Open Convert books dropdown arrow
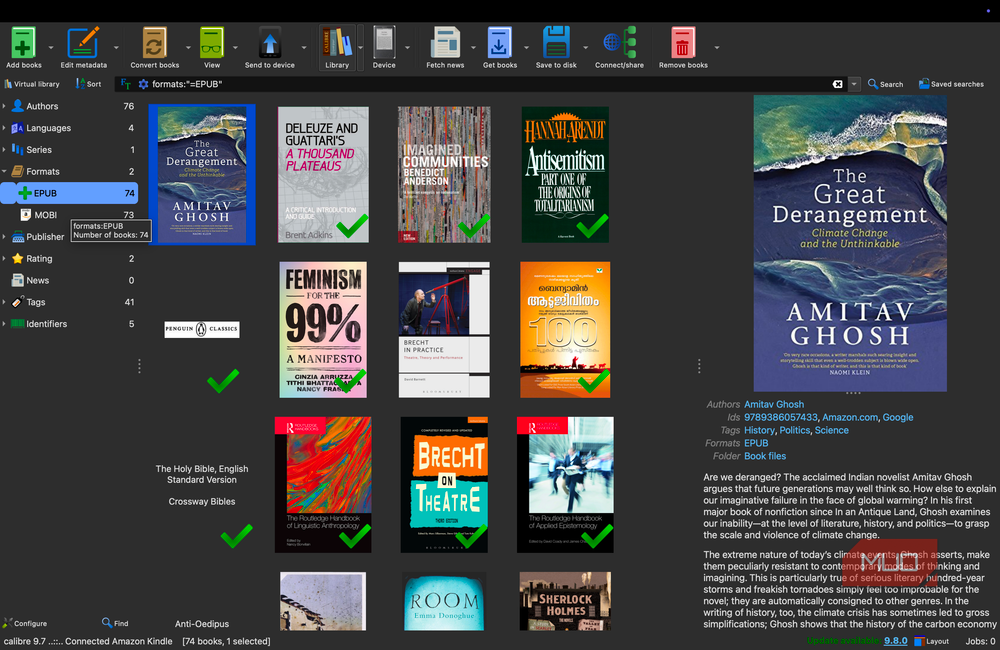The height and width of the screenshot is (650, 1000). coord(188,47)
